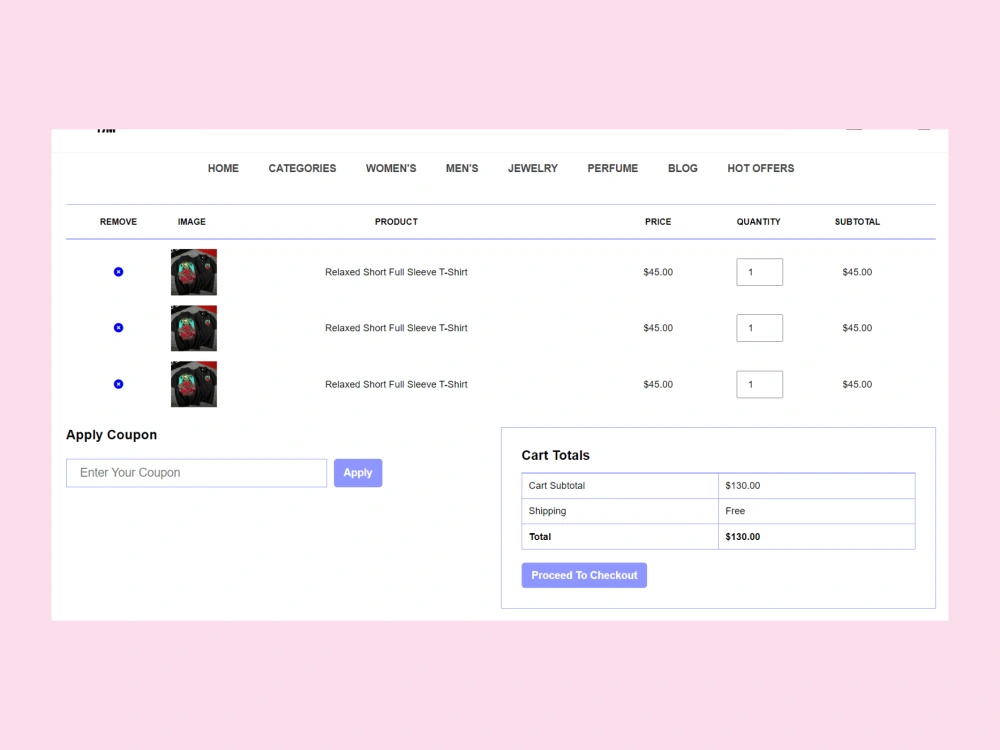1000x750 pixels.
Task: Click the REMOVE column header
Action: pos(118,222)
